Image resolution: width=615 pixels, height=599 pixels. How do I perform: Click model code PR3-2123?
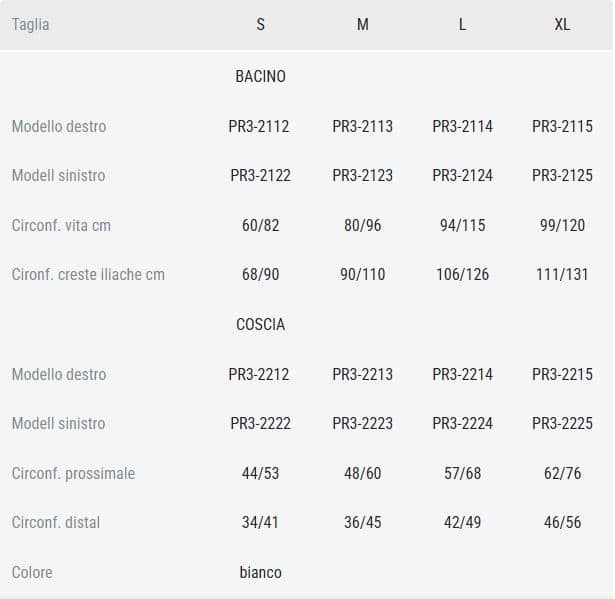(x=362, y=175)
